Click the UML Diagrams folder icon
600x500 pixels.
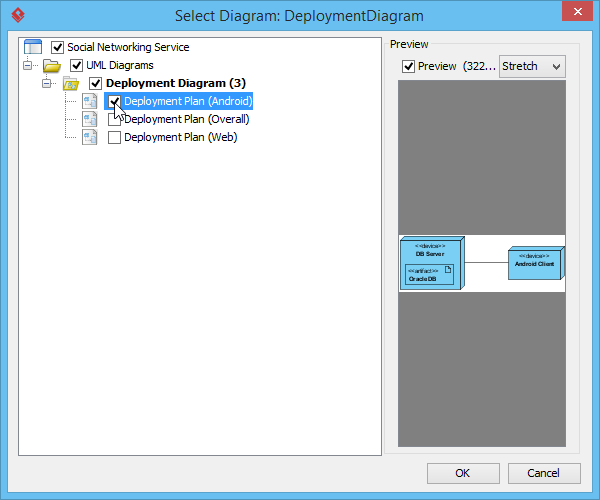coord(52,65)
